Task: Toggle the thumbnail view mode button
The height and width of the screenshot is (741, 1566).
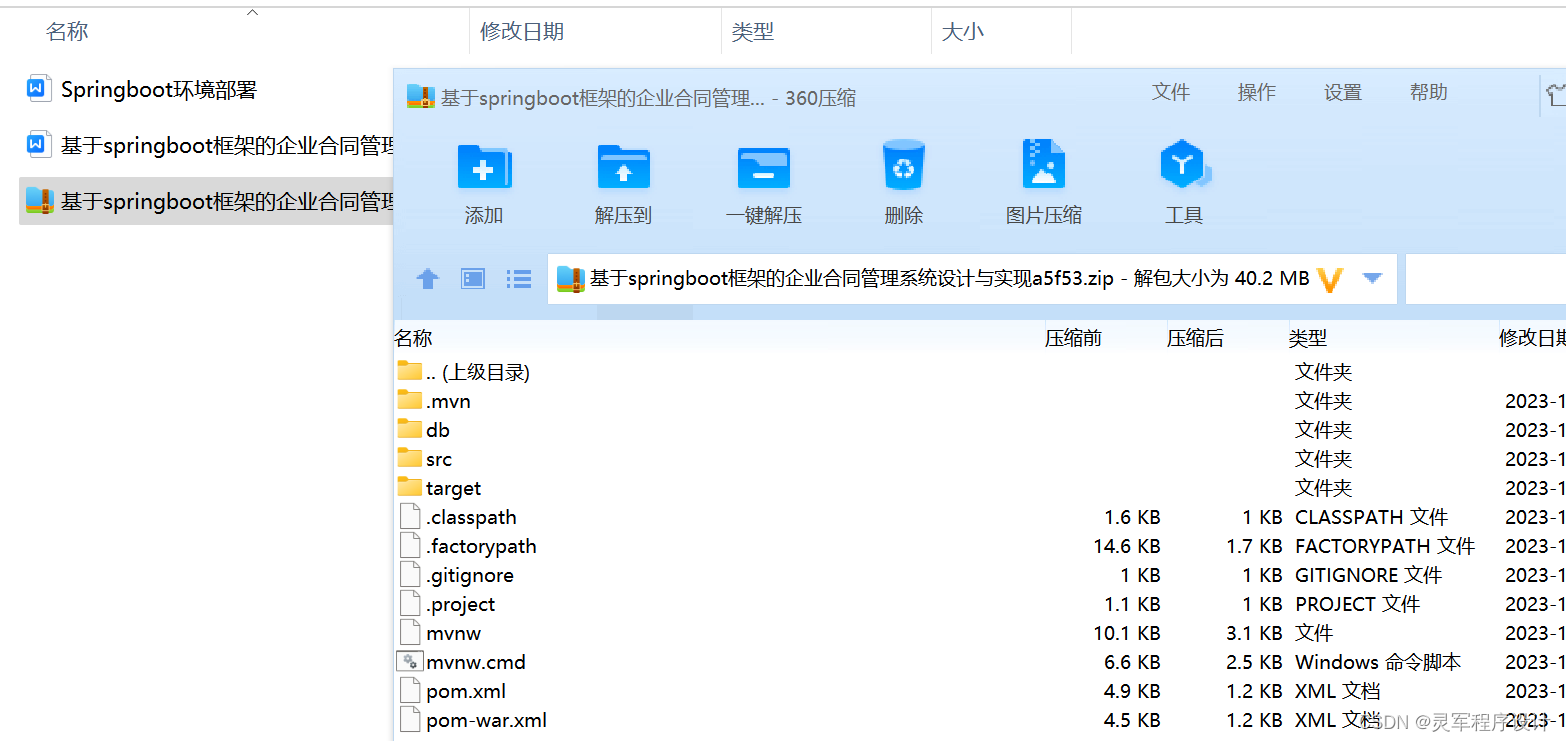Action: coord(471,279)
